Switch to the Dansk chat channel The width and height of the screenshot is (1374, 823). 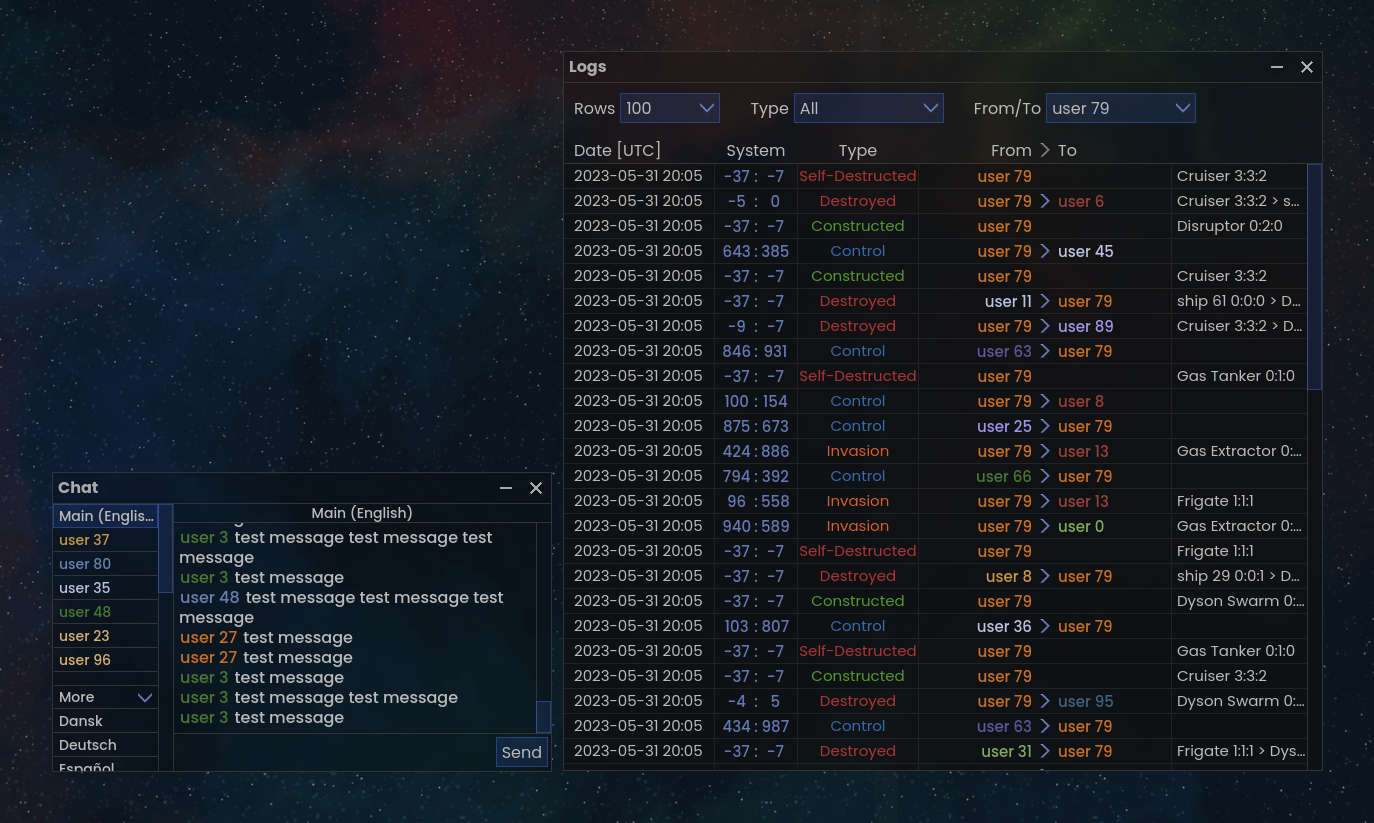(106, 721)
